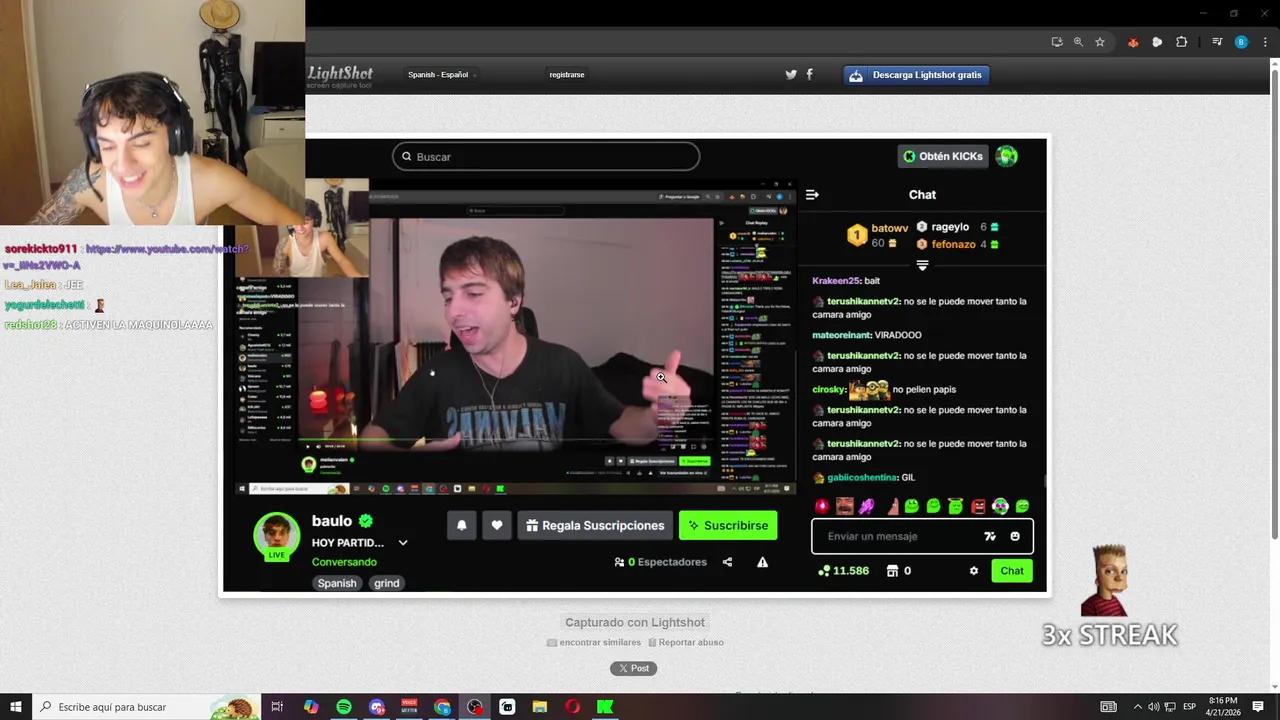The height and width of the screenshot is (720, 1280).
Task: Click the report warning triangle icon
Action: click(x=762, y=562)
